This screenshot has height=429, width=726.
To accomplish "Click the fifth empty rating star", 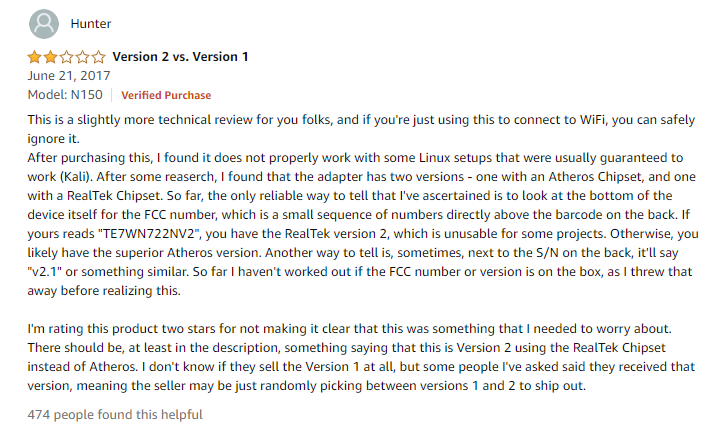I will [x=97, y=57].
